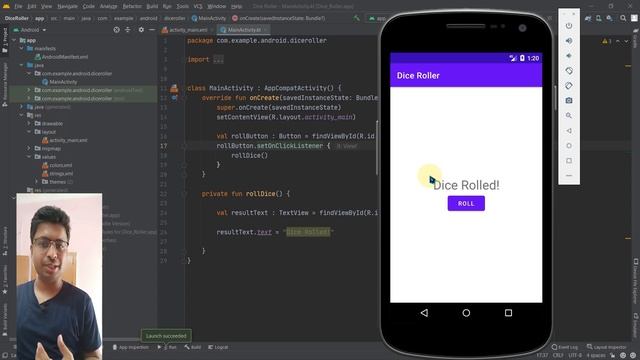Expand the drawable folder
This screenshot has width=640, height=360.
click(29, 123)
